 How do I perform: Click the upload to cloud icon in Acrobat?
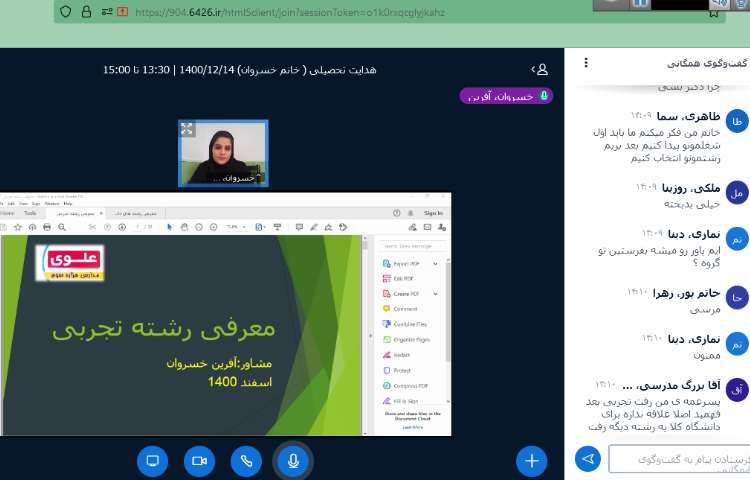point(33,227)
